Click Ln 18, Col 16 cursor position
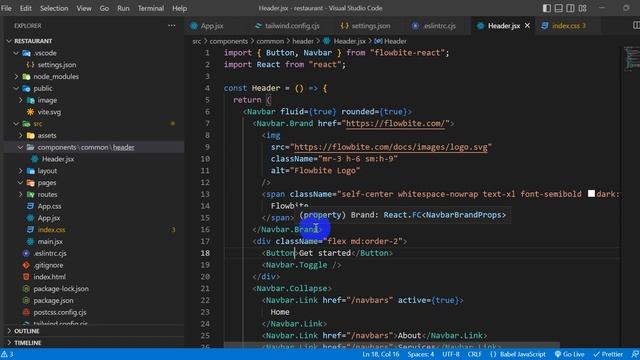The width and height of the screenshot is (640, 360). coord(380,354)
